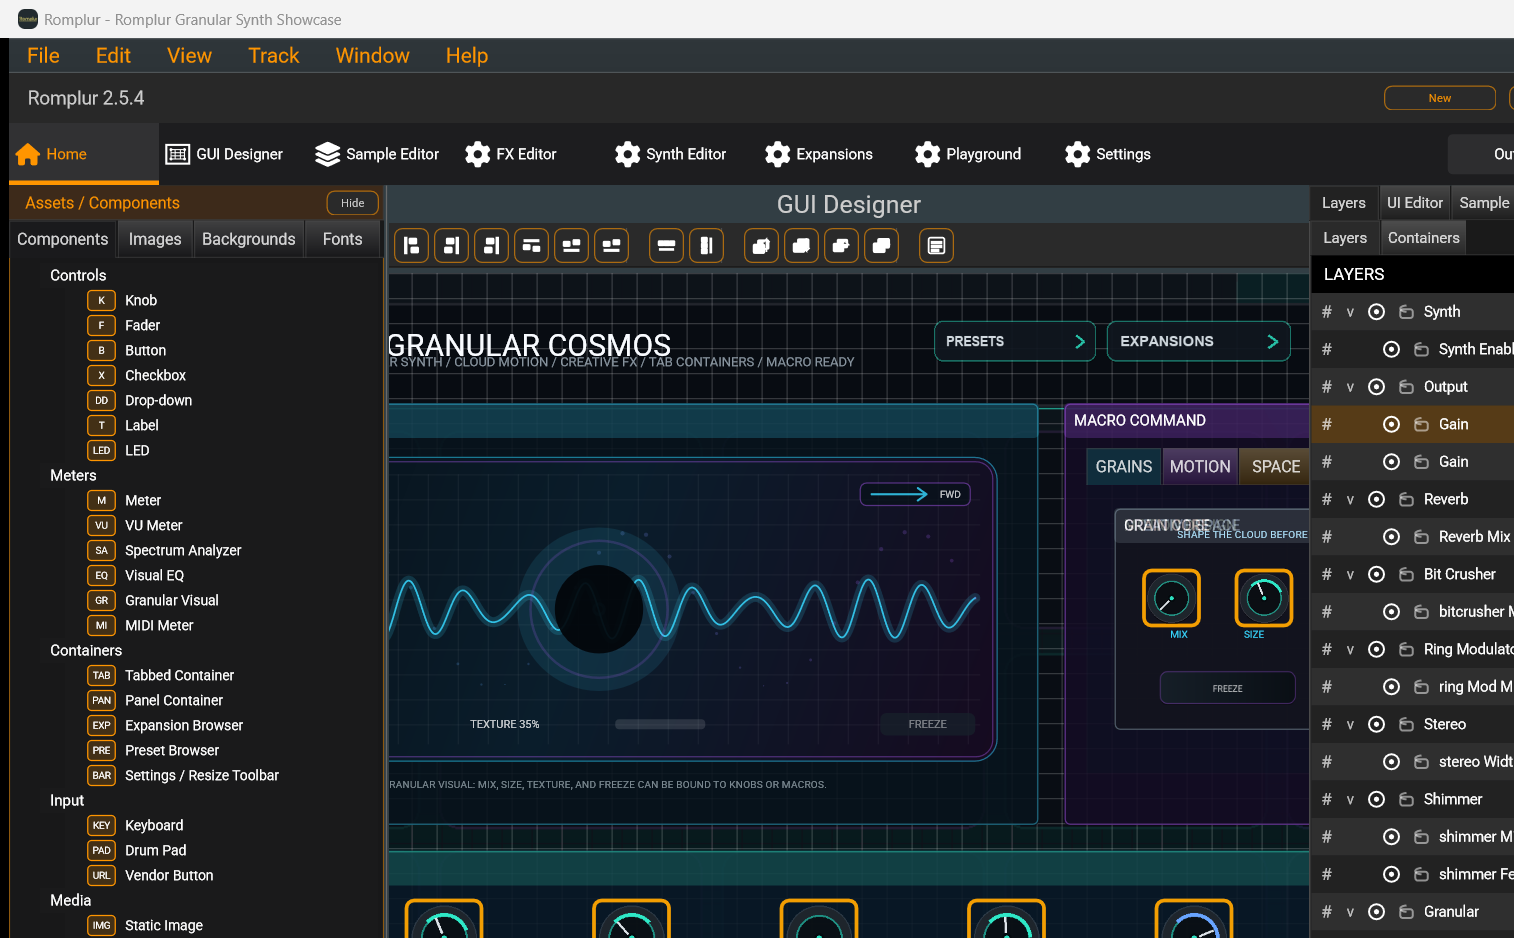Open the Synth Editor section
The height and width of the screenshot is (938, 1514).
click(x=671, y=154)
